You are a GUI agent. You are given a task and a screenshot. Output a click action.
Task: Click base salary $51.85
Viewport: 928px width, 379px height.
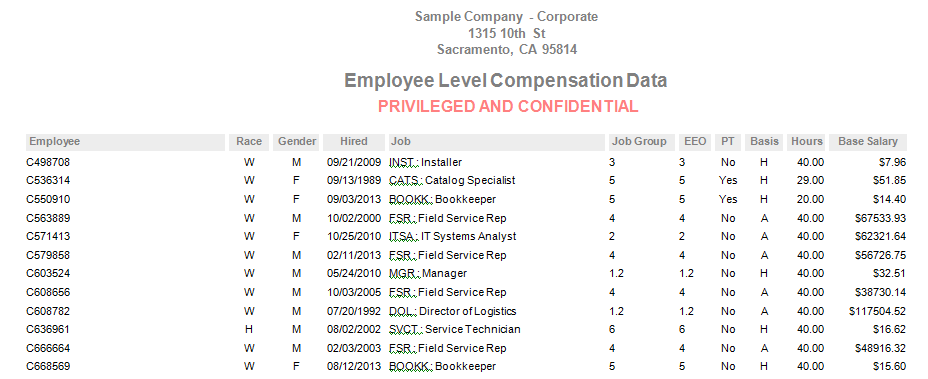tap(890, 181)
